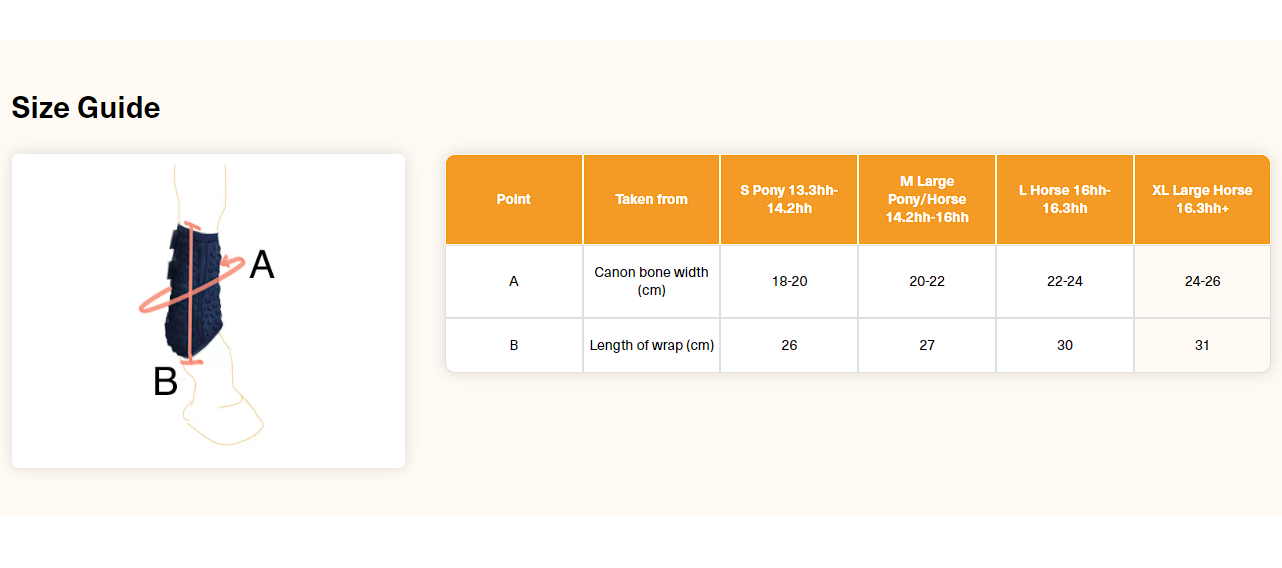Click the Canon bone width (cm) cell

[651, 281]
